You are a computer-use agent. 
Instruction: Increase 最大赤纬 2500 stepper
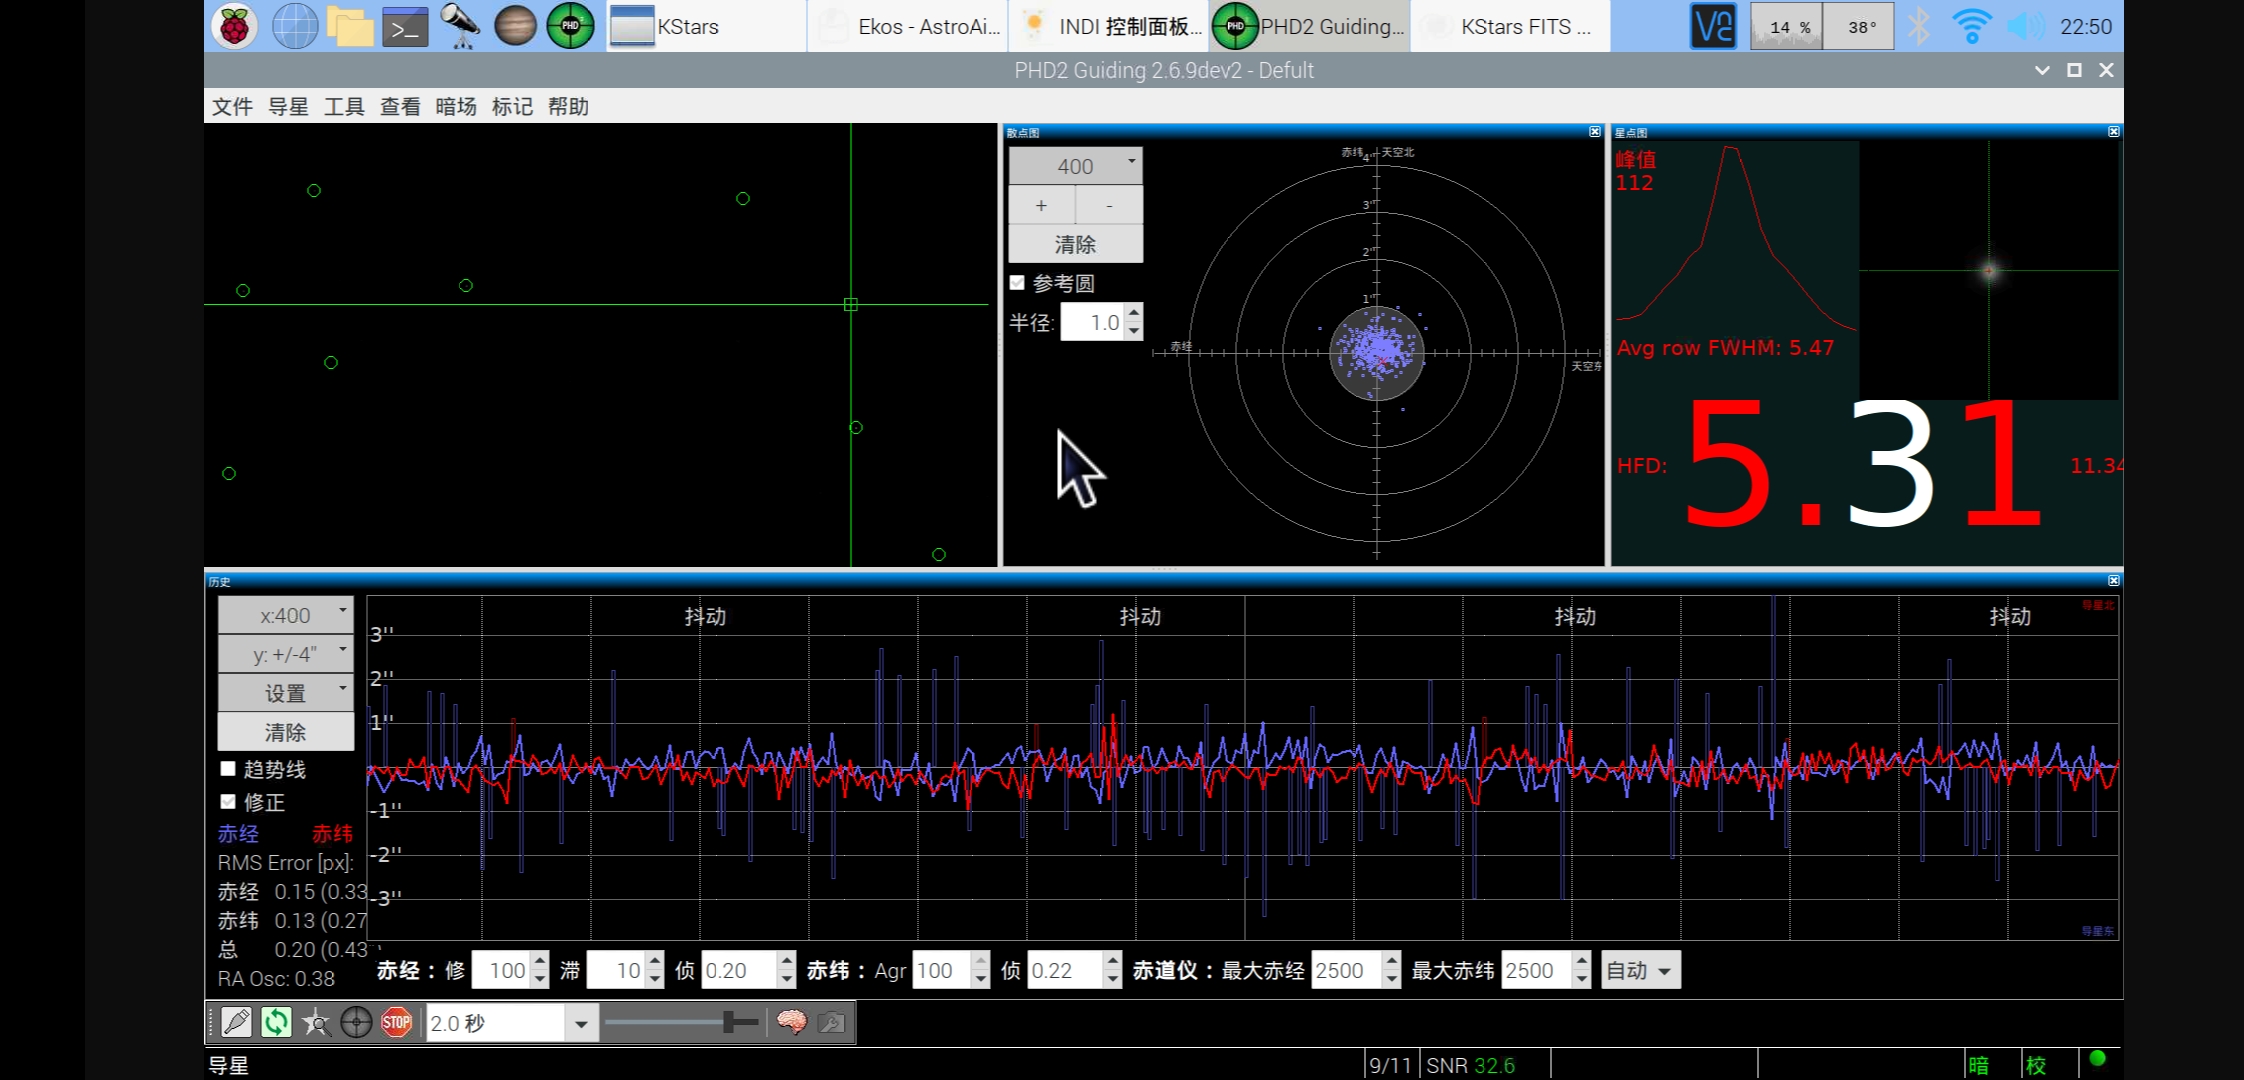(1582, 961)
